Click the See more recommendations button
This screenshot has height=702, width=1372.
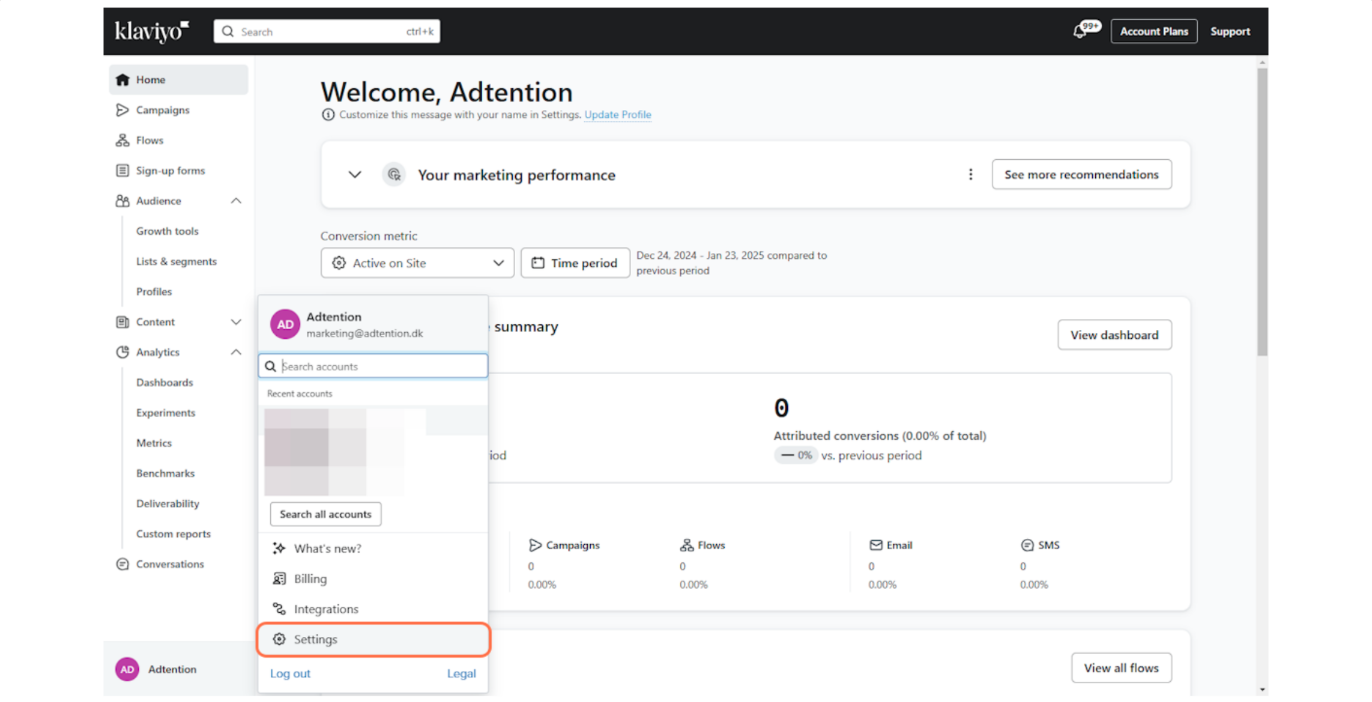click(x=1081, y=175)
